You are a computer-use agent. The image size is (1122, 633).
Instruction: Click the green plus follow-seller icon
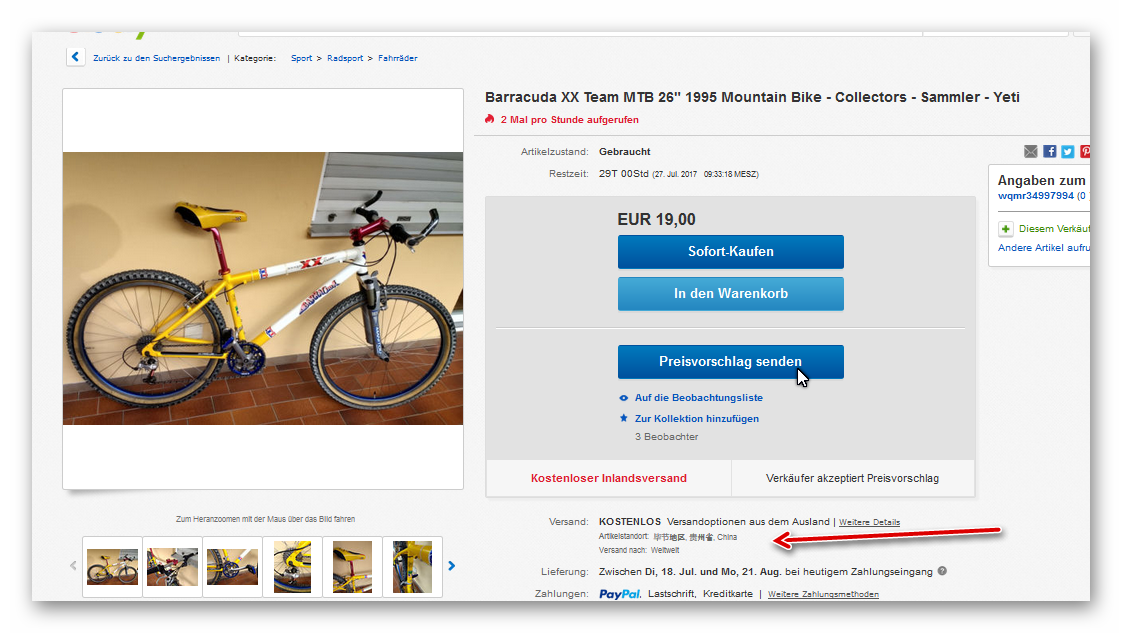(1006, 229)
